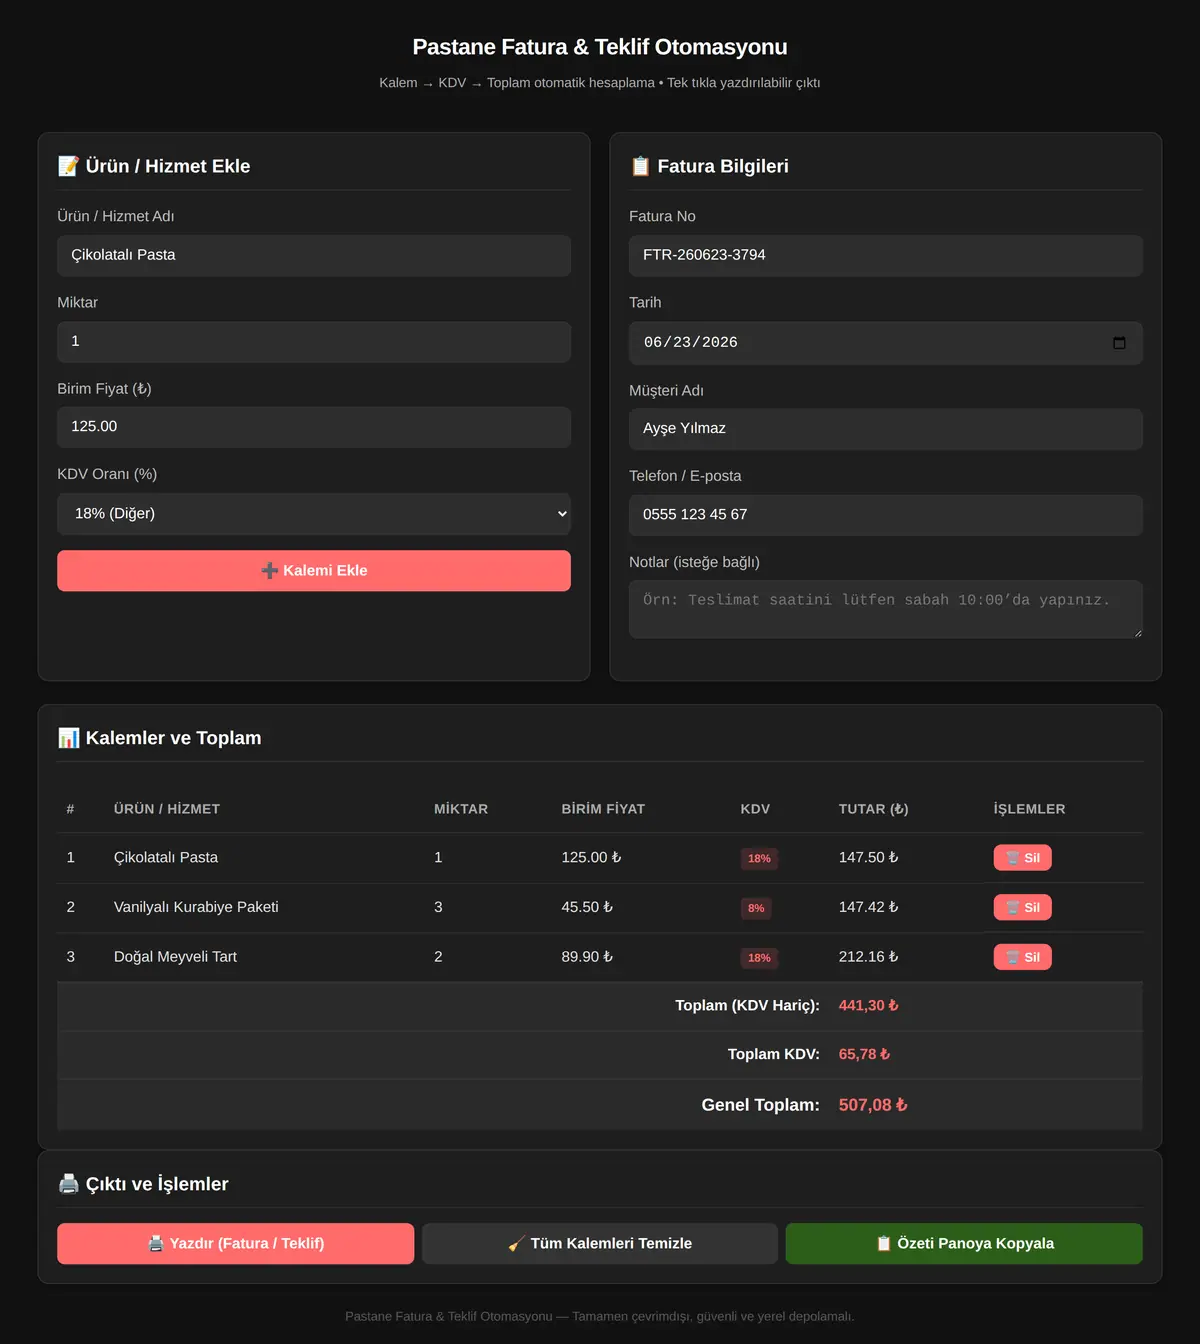Click the Pastane Fatura & Teklif Otomasyonu title

click(x=600, y=47)
